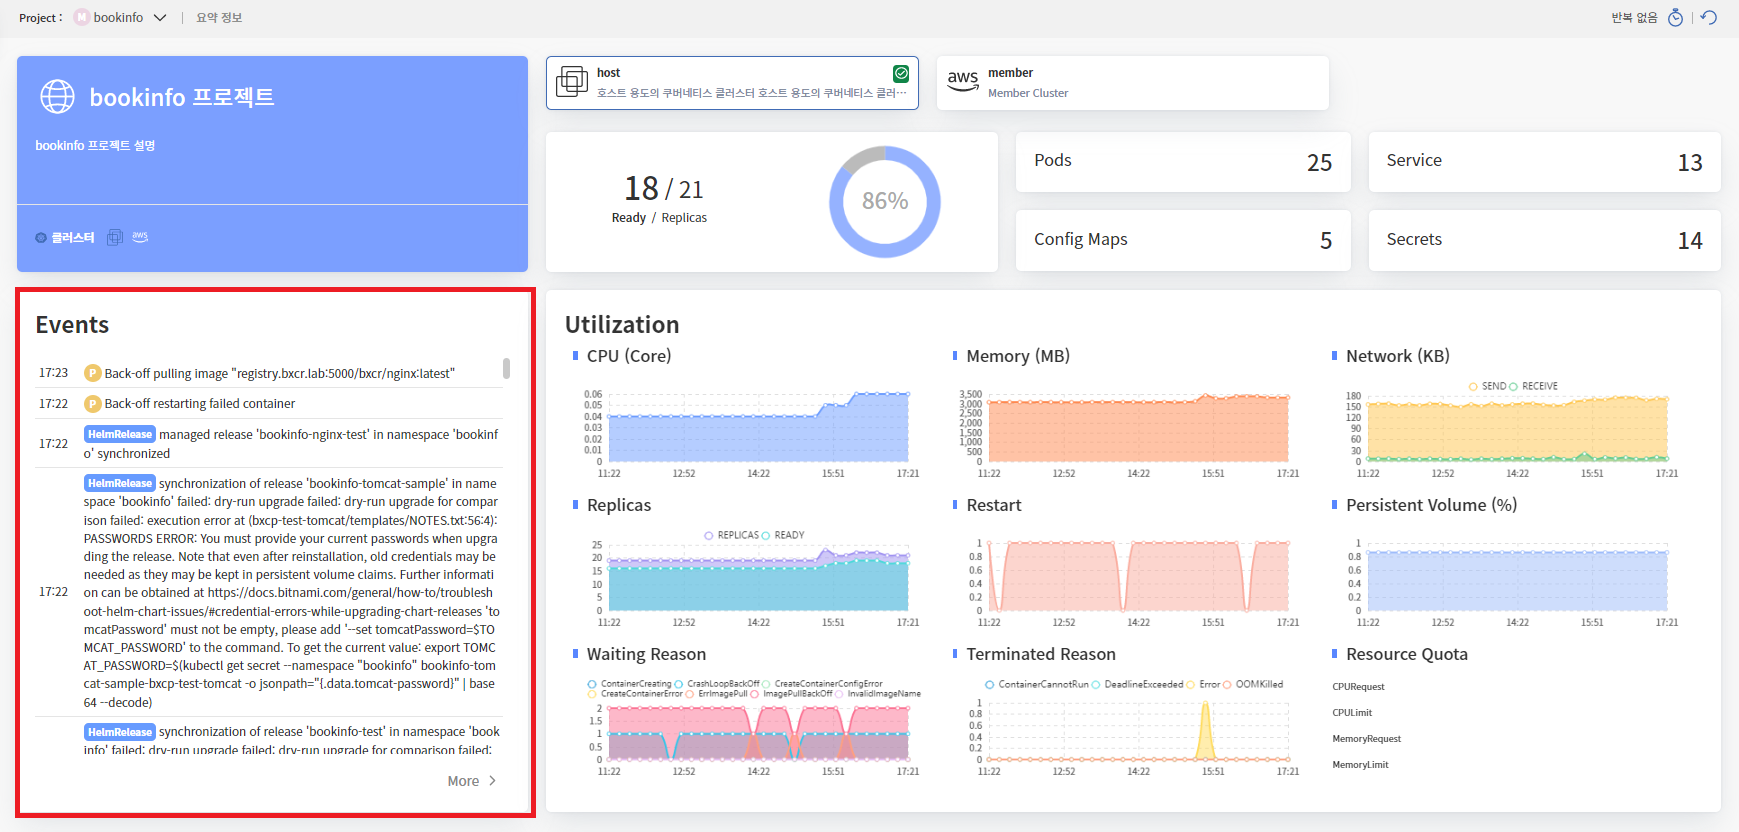1739x832 pixels.
Task: Toggle the REPLICAS legend in the Replicas chart
Action: pos(732,535)
